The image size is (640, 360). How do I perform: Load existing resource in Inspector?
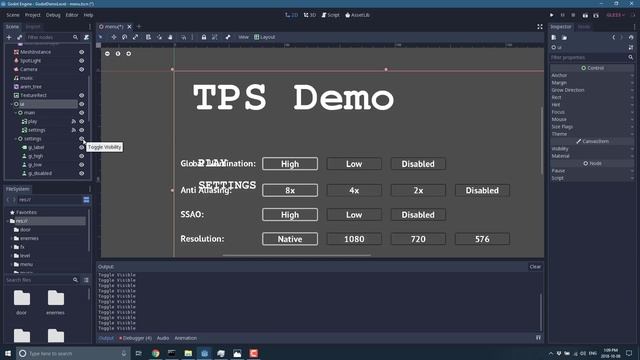click(x=564, y=38)
